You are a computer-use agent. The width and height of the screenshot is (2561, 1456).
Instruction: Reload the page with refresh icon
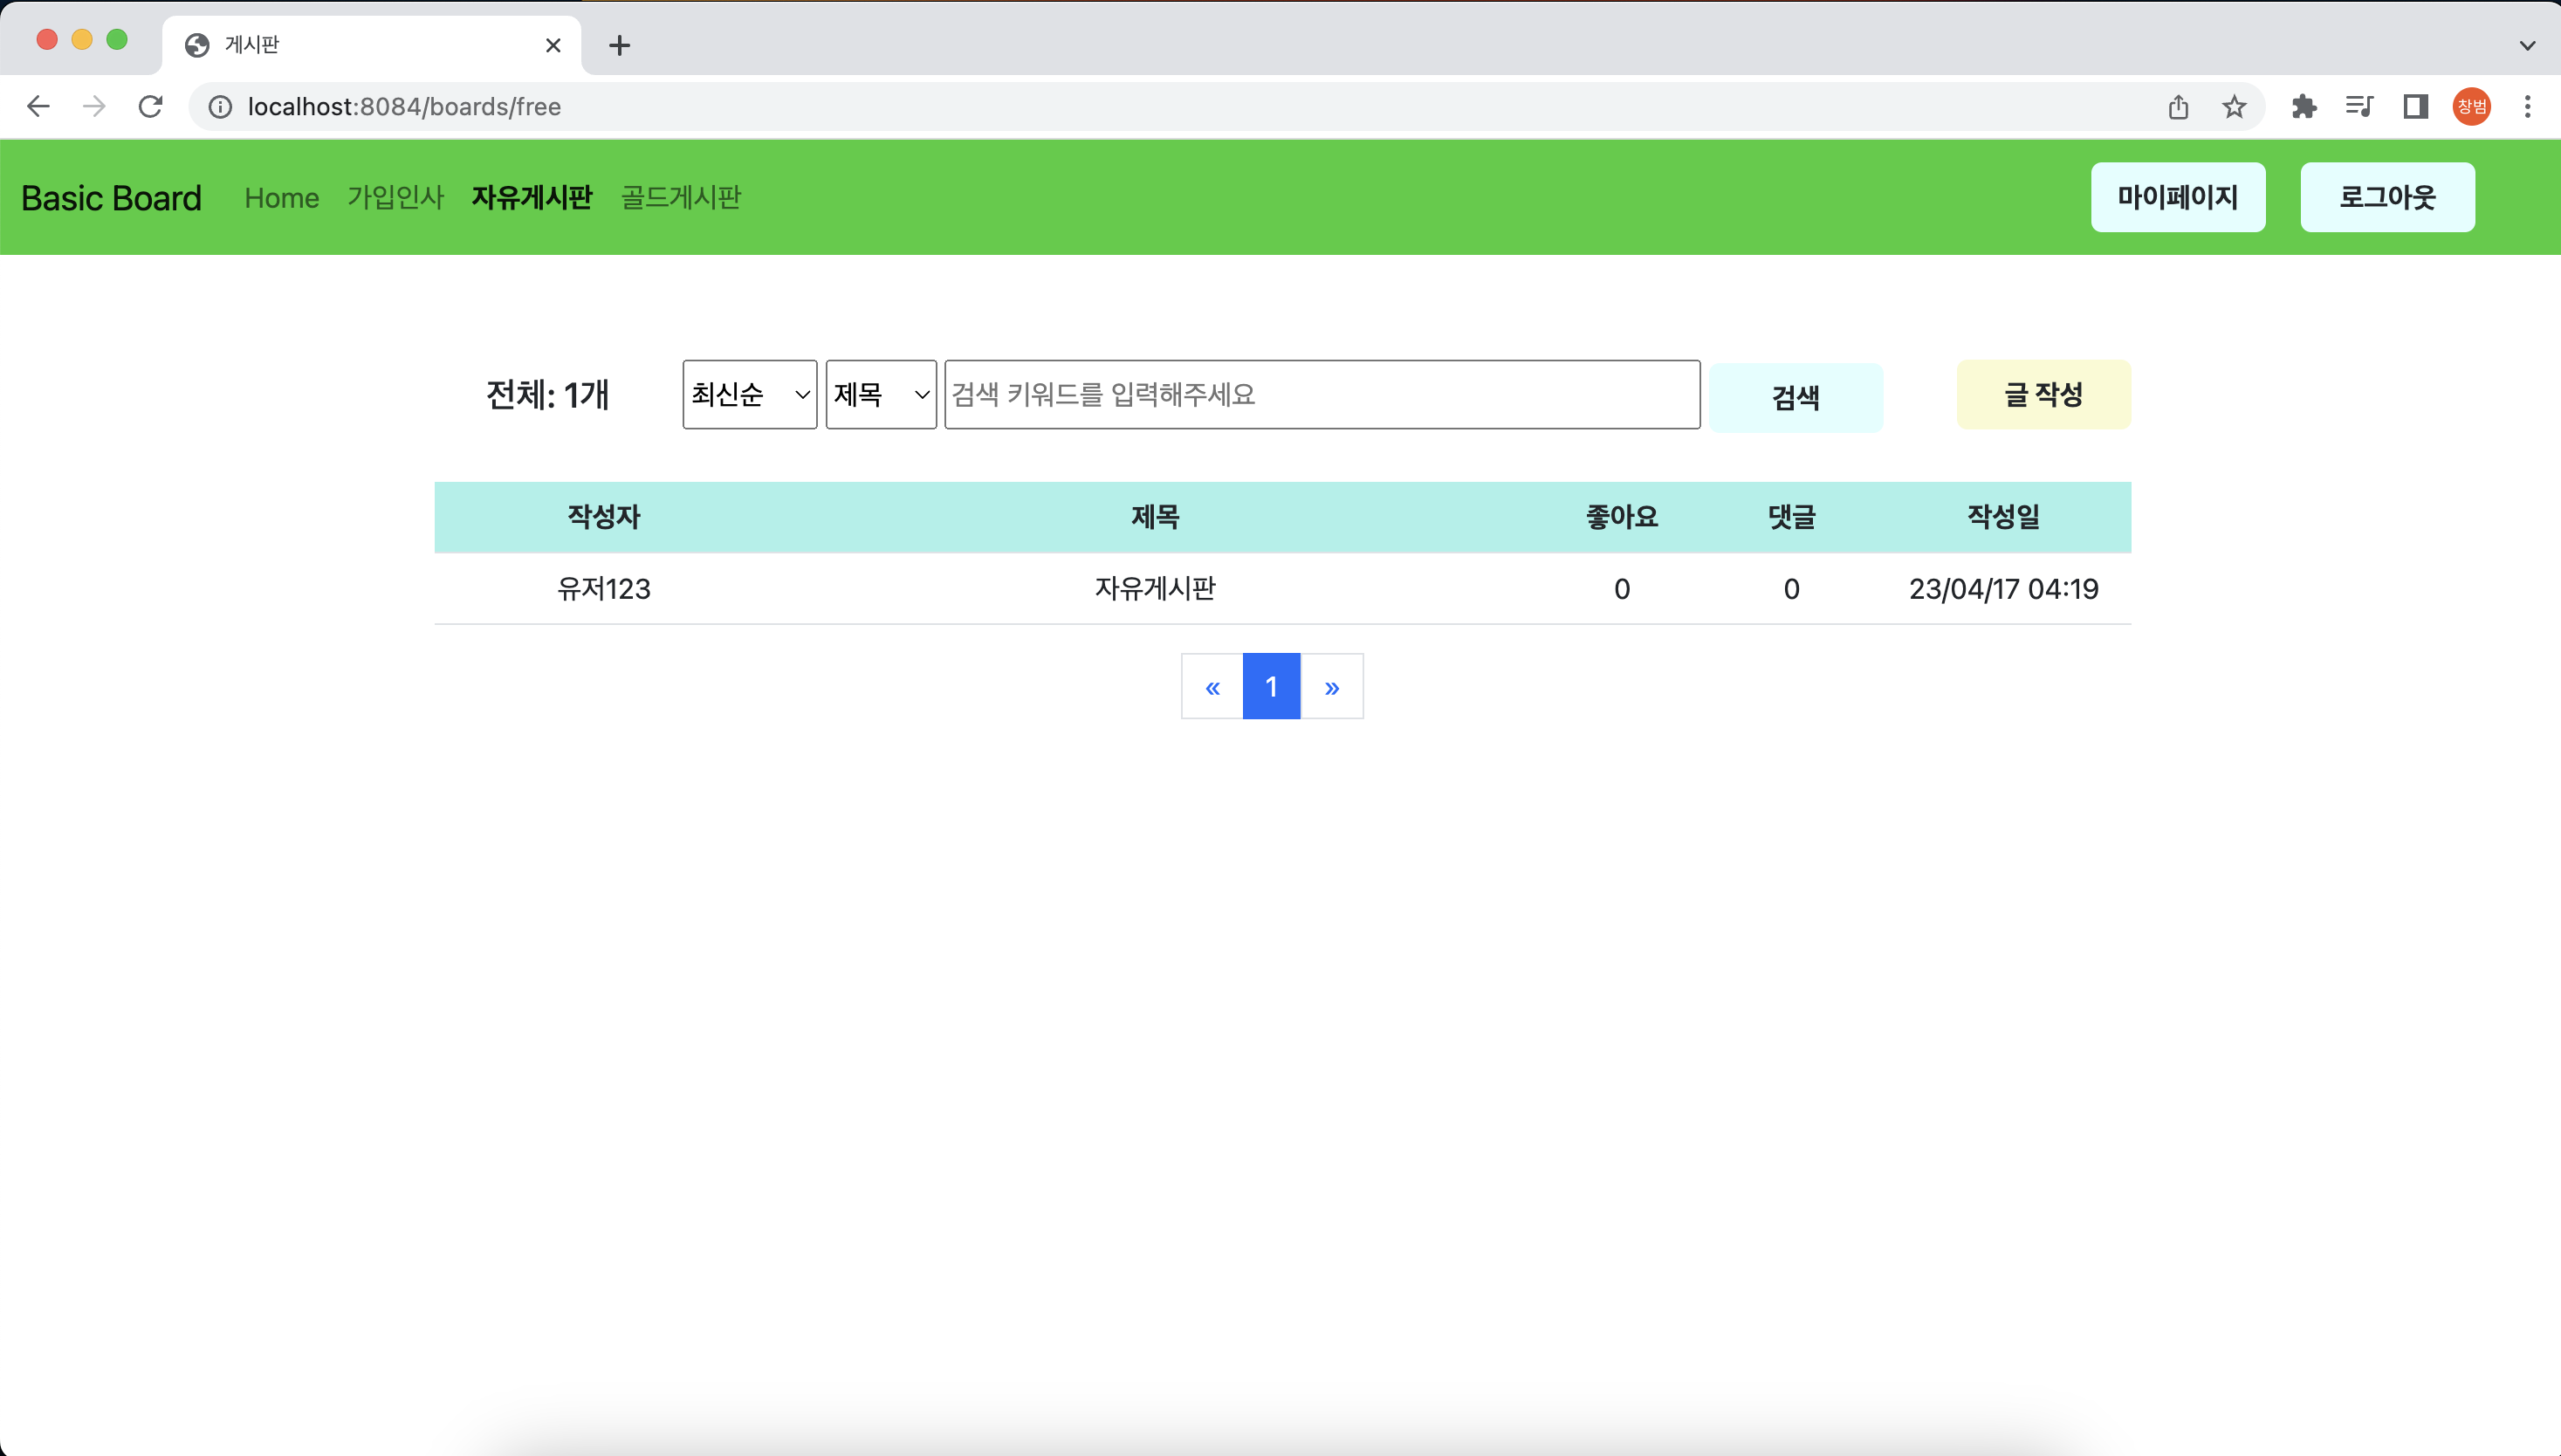point(150,106)
